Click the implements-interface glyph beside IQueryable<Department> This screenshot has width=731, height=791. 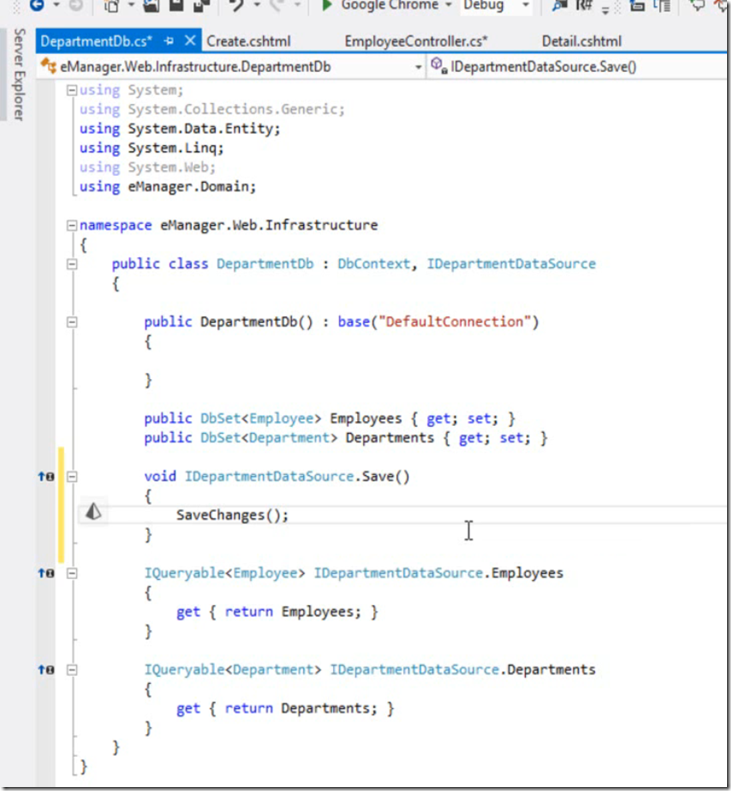coord(46,669)
